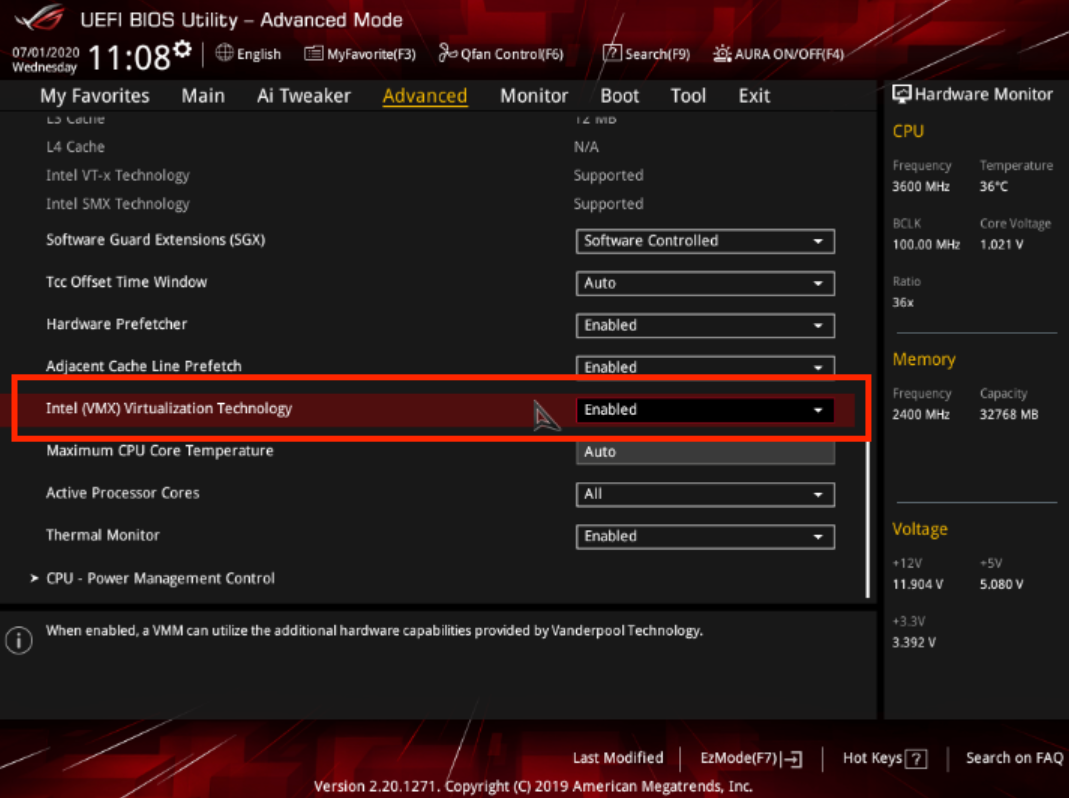The width and height of the screenshot is (1069, 798).
Task: Click the EzMode exit arrow icon
Action: coord(793,758)
